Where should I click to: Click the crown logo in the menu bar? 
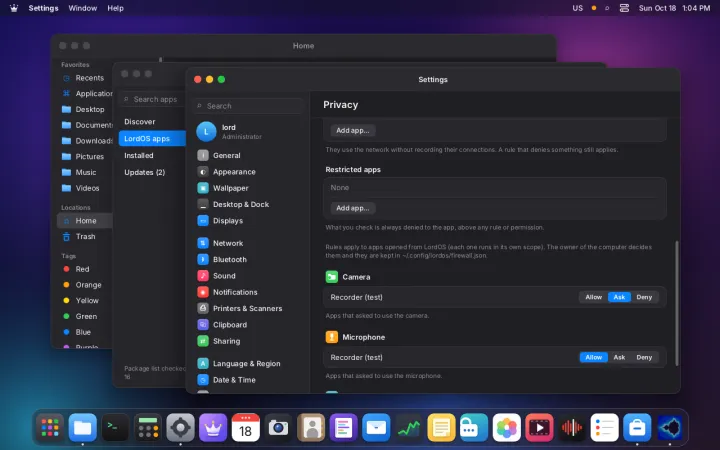click(14, 8)
